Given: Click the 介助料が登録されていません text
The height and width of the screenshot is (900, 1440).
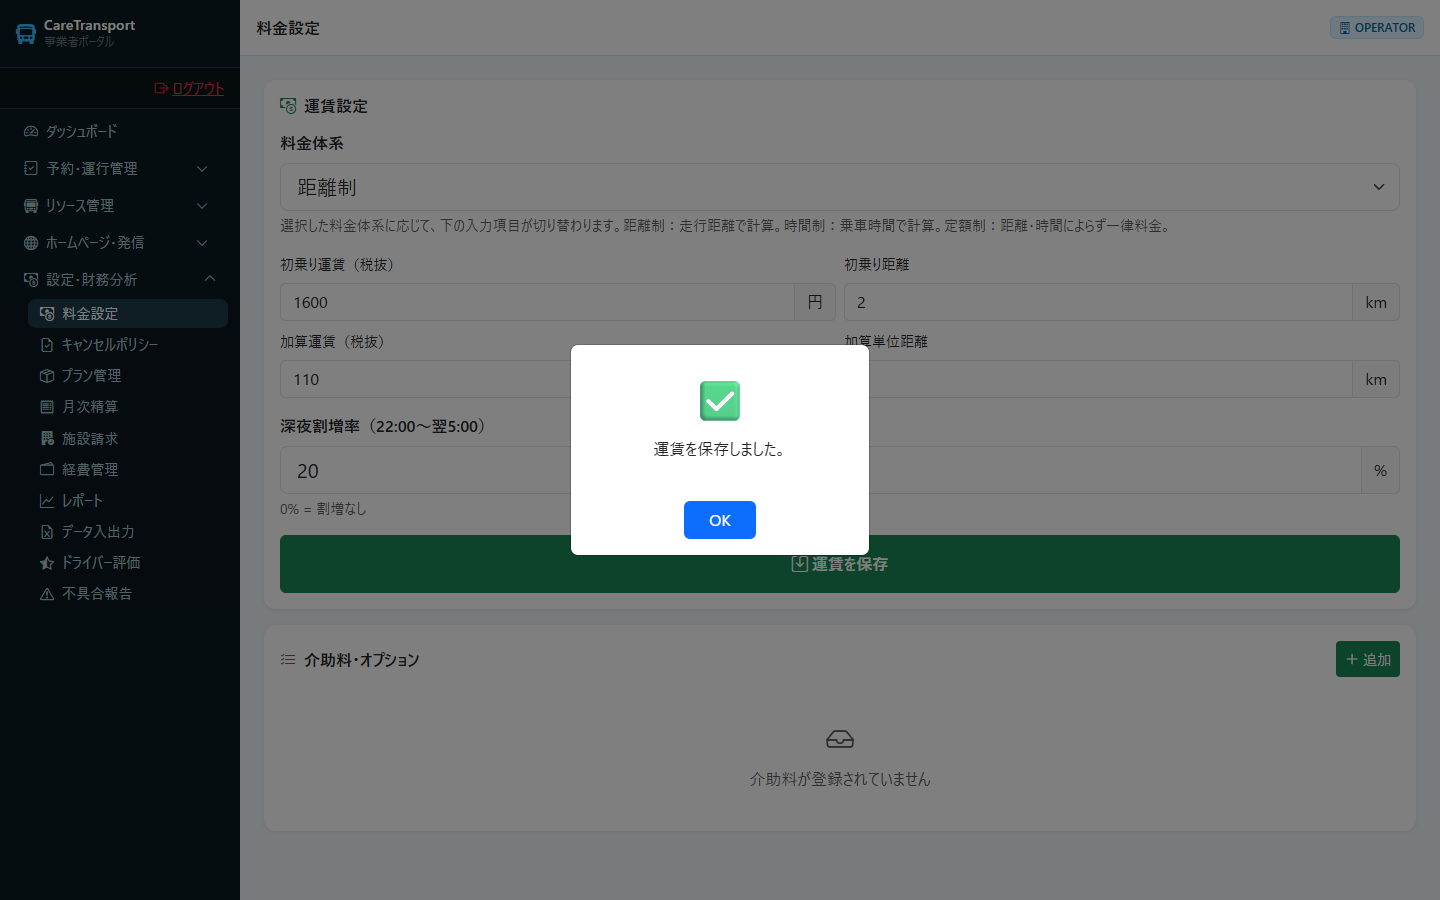Looking at the screenshot, I should [x=840, y=779].
